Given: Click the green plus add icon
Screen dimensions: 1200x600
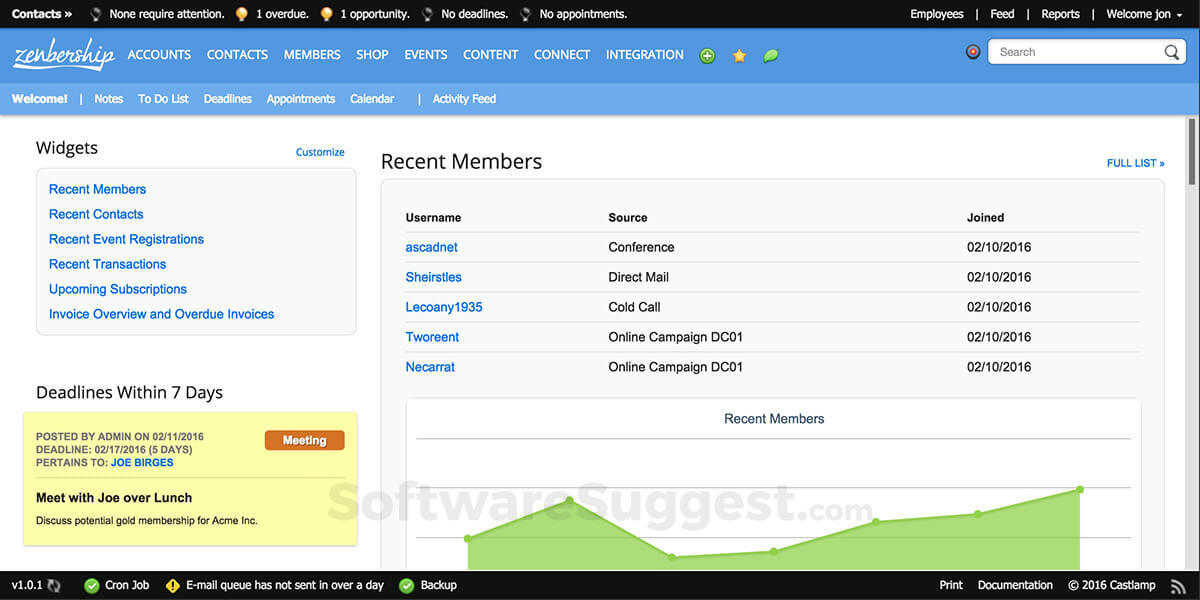Looking at the screenshot, I should click(707, 56).
